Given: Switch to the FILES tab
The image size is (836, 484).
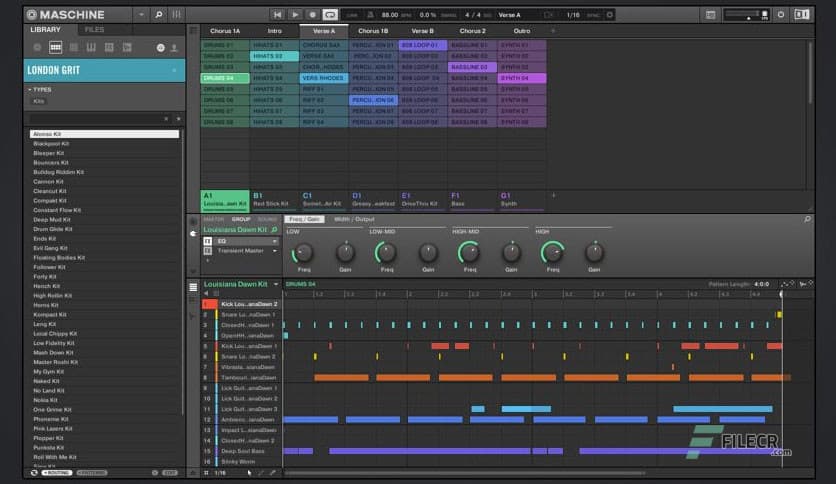Looking at the screenshot, I should click(x=94, y=29).
